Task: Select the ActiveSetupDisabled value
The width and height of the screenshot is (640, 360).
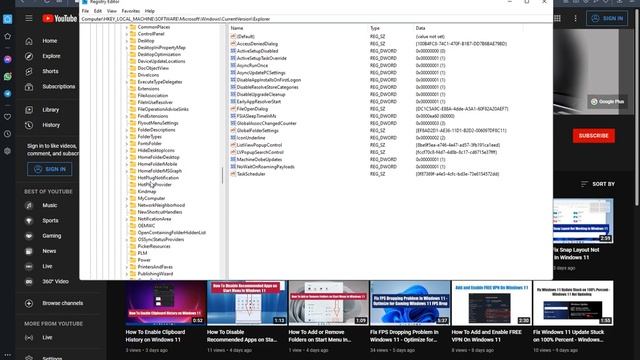Action: point(258,51)
